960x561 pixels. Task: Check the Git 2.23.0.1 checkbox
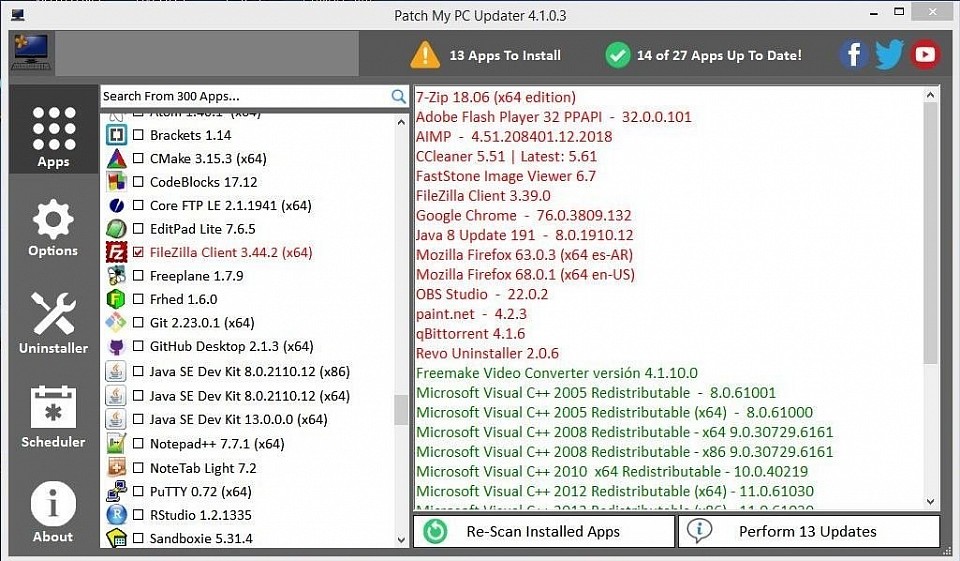[138, 323]
